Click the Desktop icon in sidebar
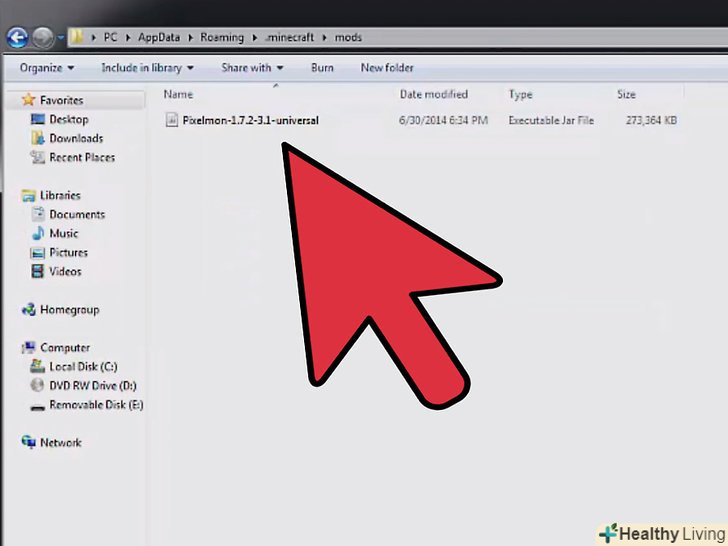This screenshot has width=728, height=546. pyautogui.click(x=38, y=119)
